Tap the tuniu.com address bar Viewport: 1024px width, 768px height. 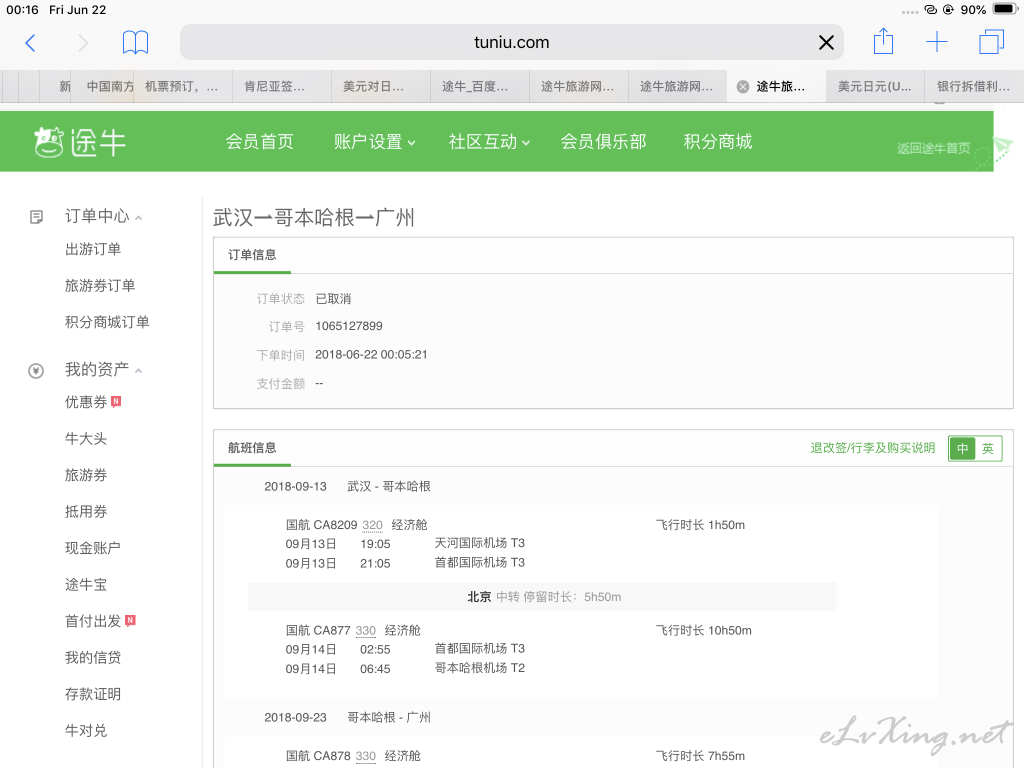pos(511,42)
